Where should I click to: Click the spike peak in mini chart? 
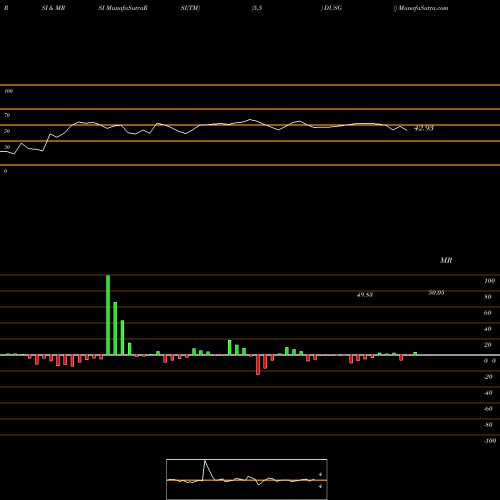[205, 461]
